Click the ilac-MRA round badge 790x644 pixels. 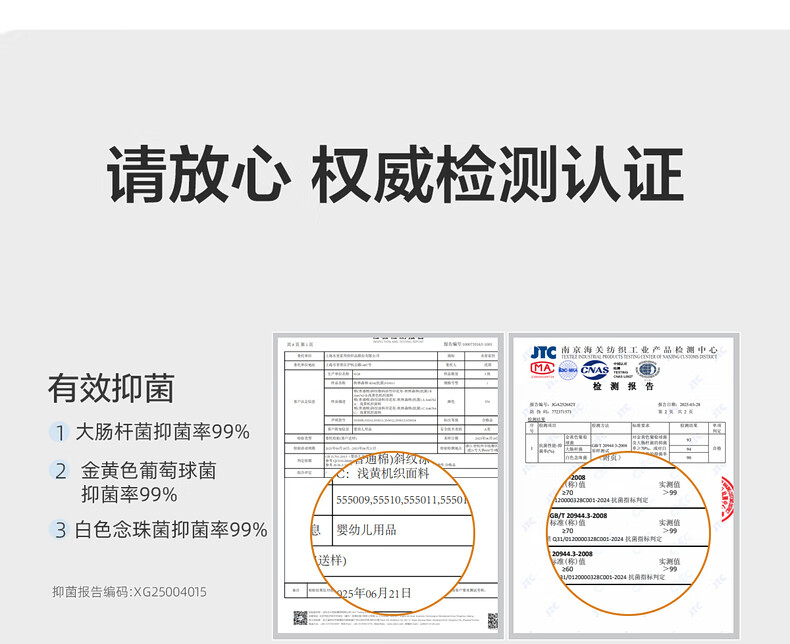[568, 368]
